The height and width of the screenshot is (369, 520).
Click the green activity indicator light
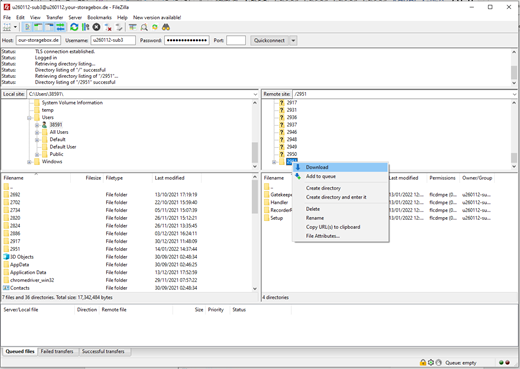pos(501,363)
